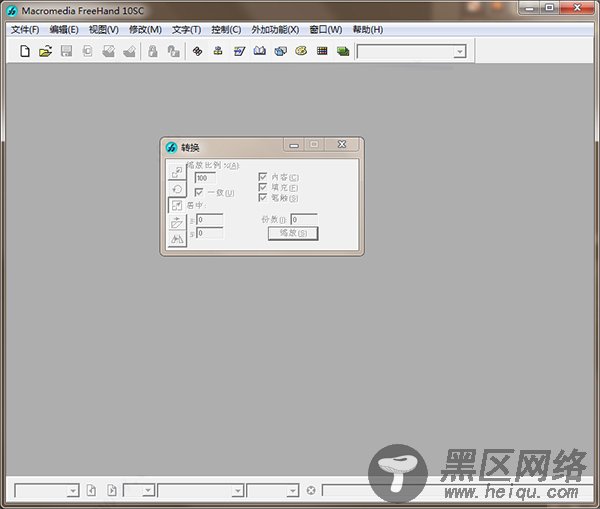The height and width of the screenshot is (509, 600).
Task: Minimize the 转换 panel
Action: point(294,145)
